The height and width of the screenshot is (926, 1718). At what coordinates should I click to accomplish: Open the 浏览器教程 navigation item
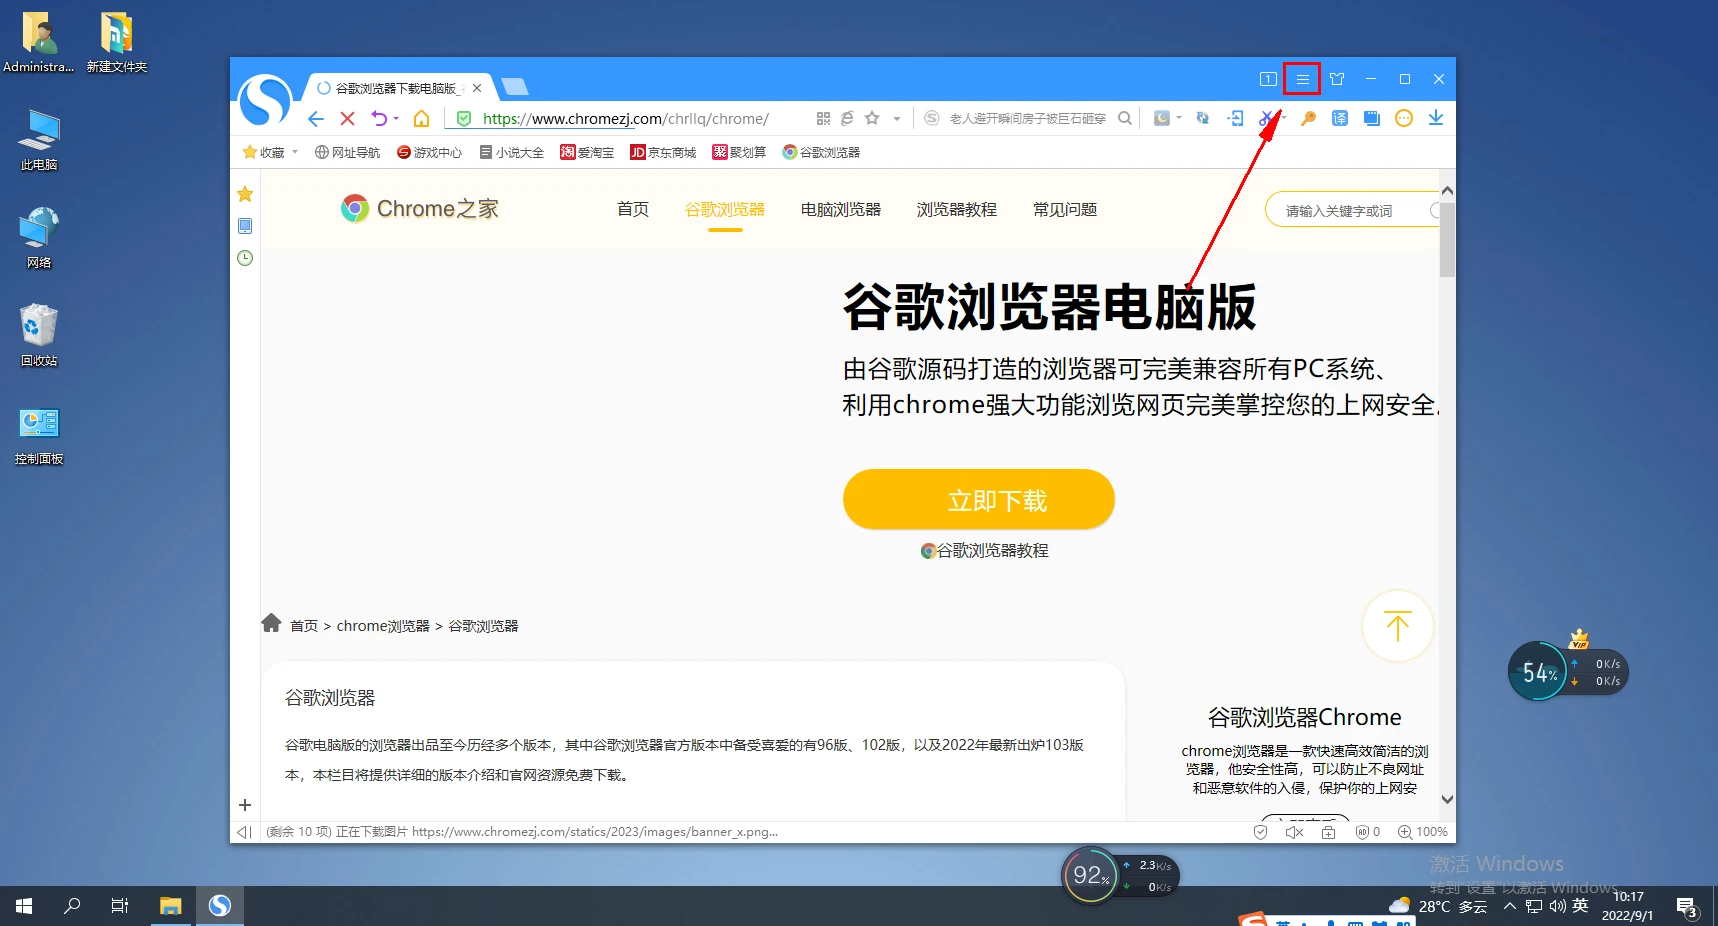957,209
